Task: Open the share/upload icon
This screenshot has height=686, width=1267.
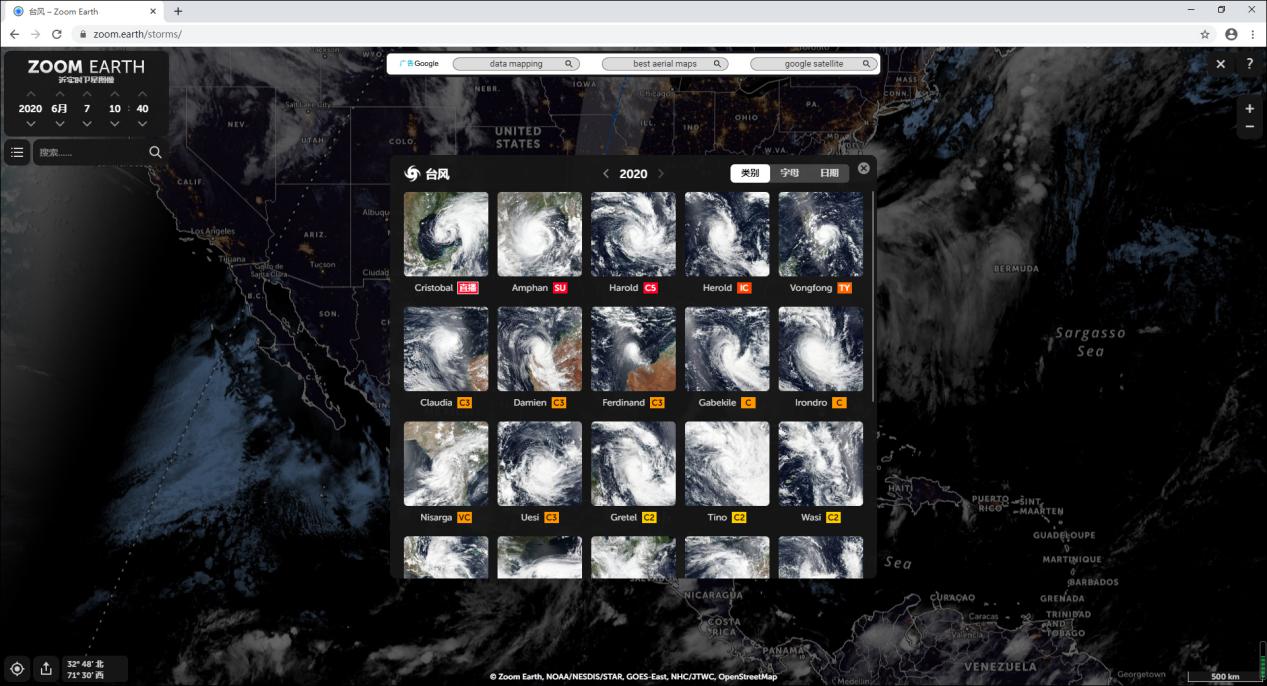Action: pyautogui.click(x=46, y=669)
